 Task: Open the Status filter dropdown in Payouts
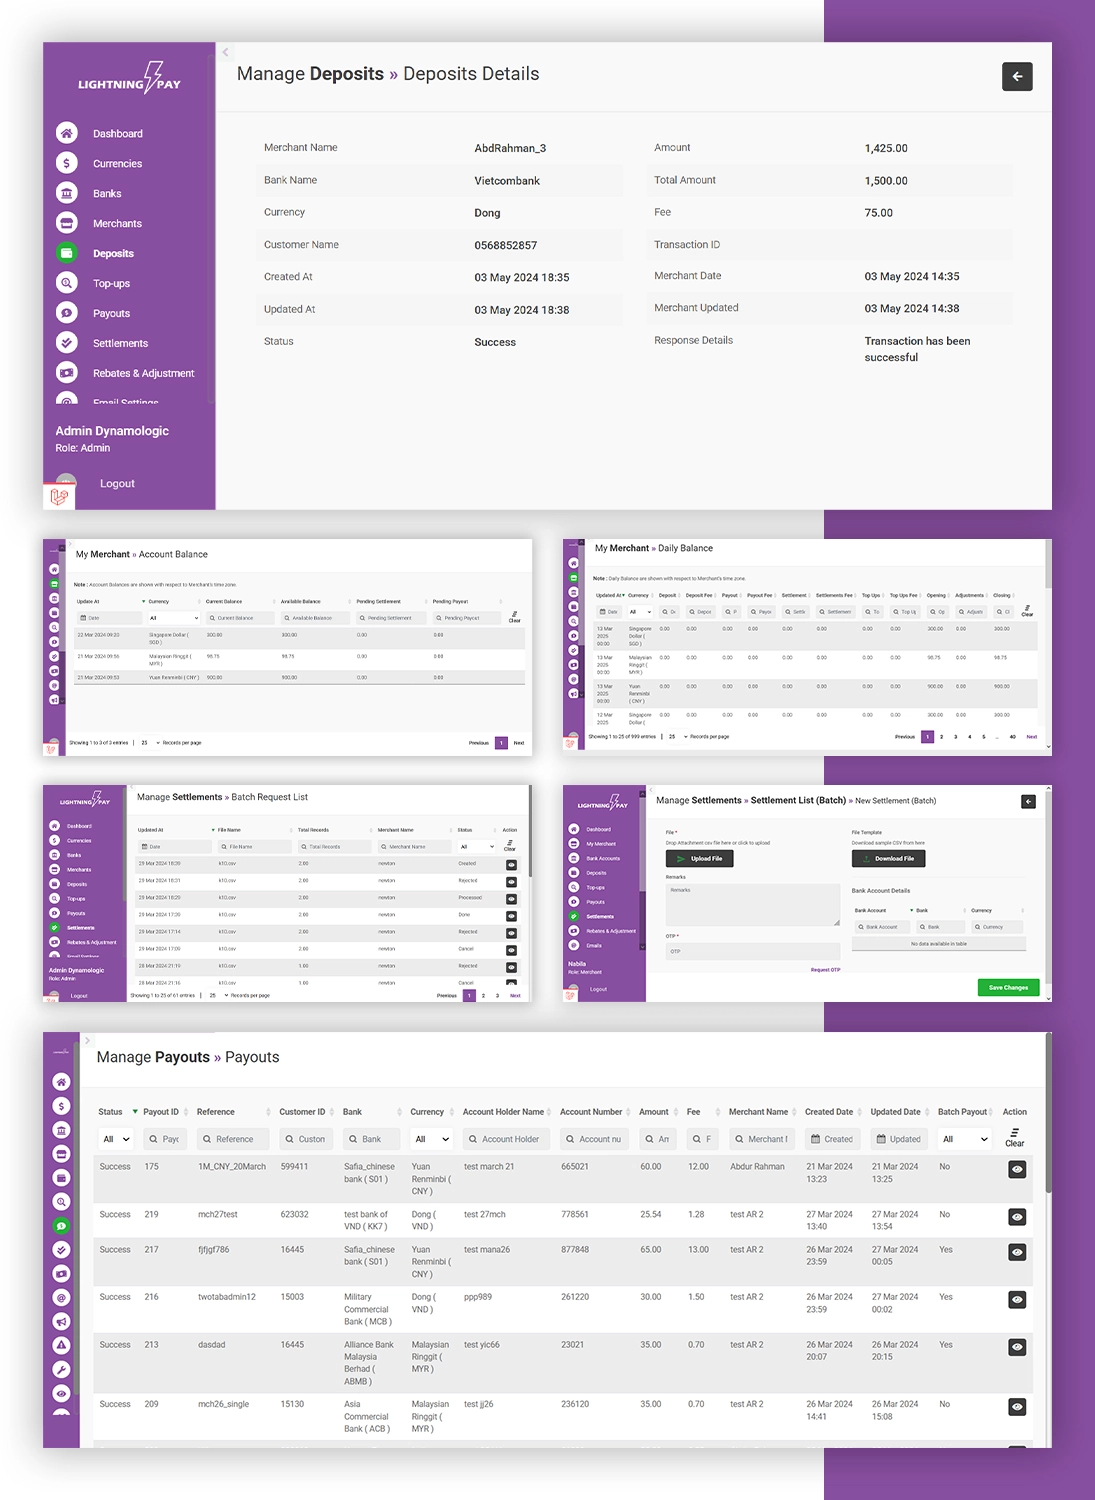[116, 1139]
